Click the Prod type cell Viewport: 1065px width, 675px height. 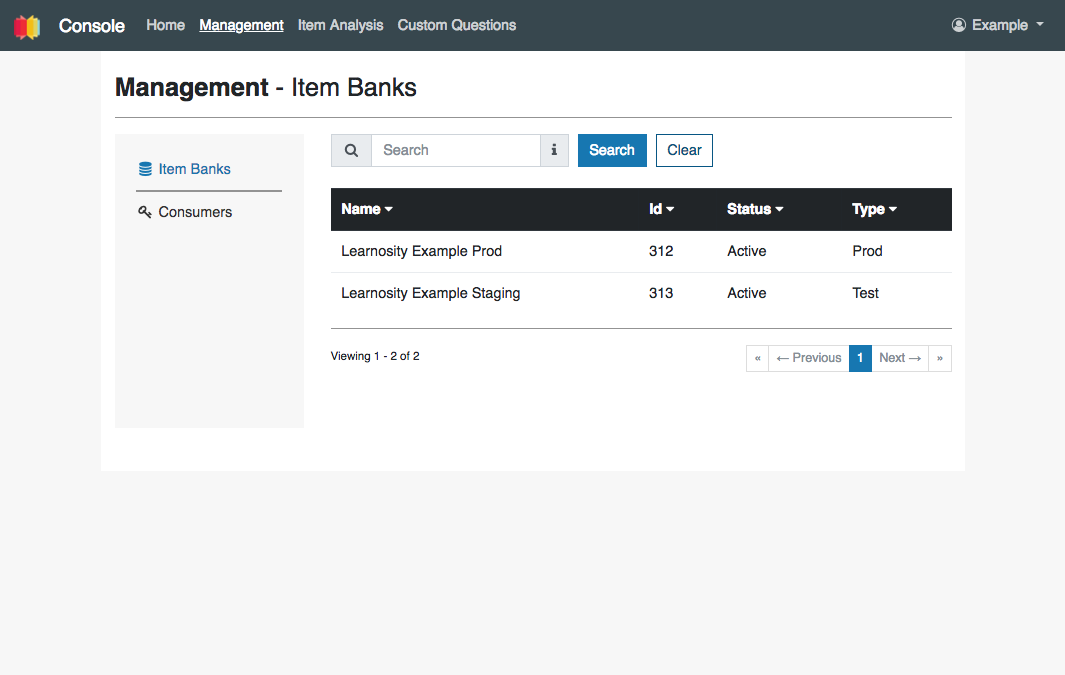(867, 251)
